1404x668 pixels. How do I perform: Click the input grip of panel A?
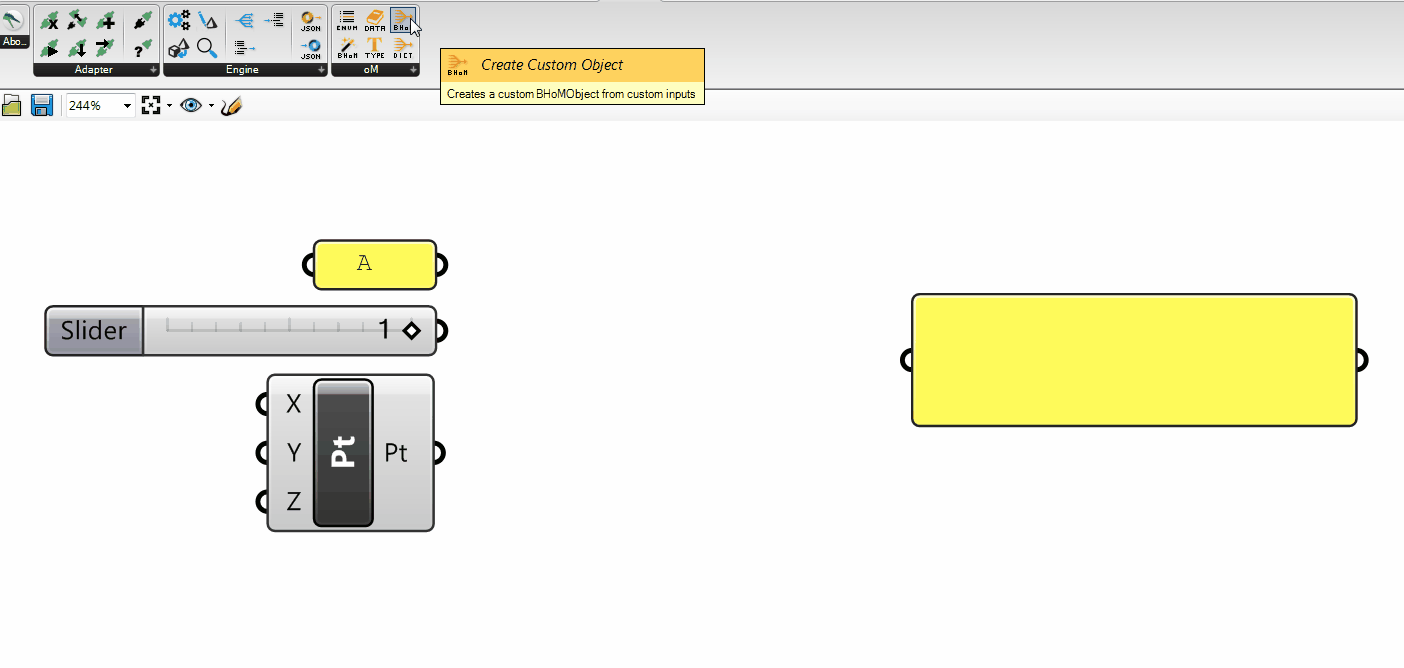pyautogui.click(x=309, y=265)
